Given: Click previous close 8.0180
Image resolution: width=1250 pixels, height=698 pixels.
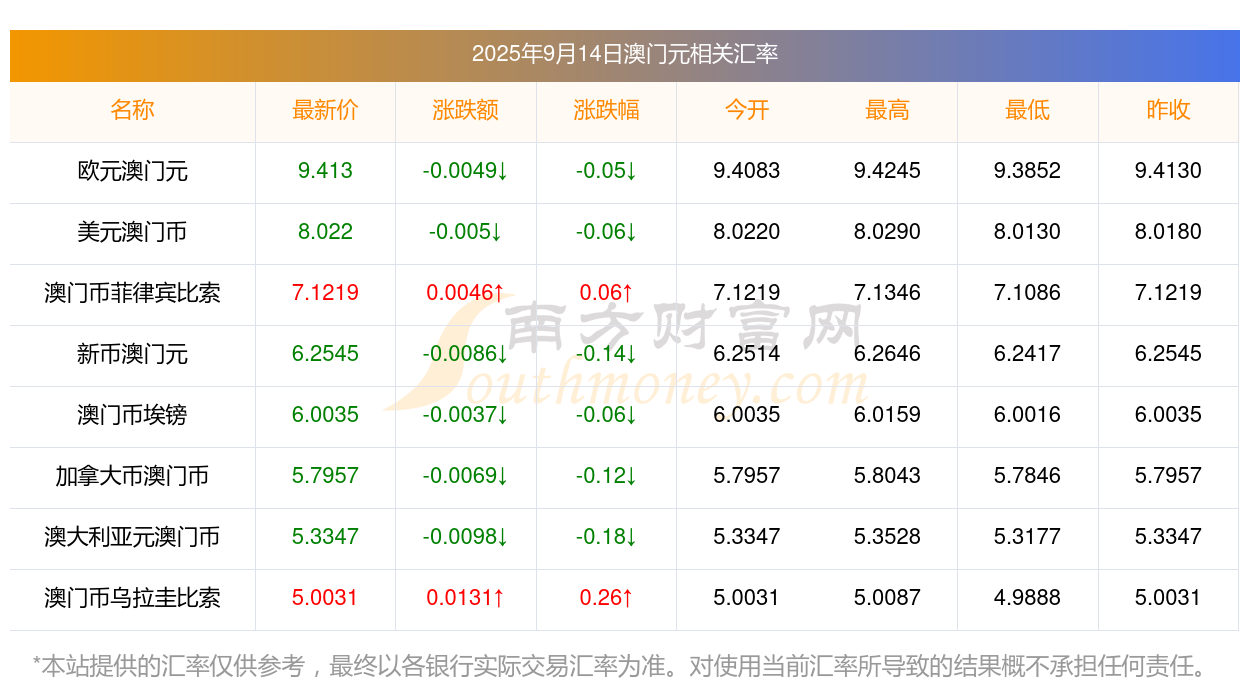Looking at the screenshot, I should pyautogui.click(x=1168, y=232).
